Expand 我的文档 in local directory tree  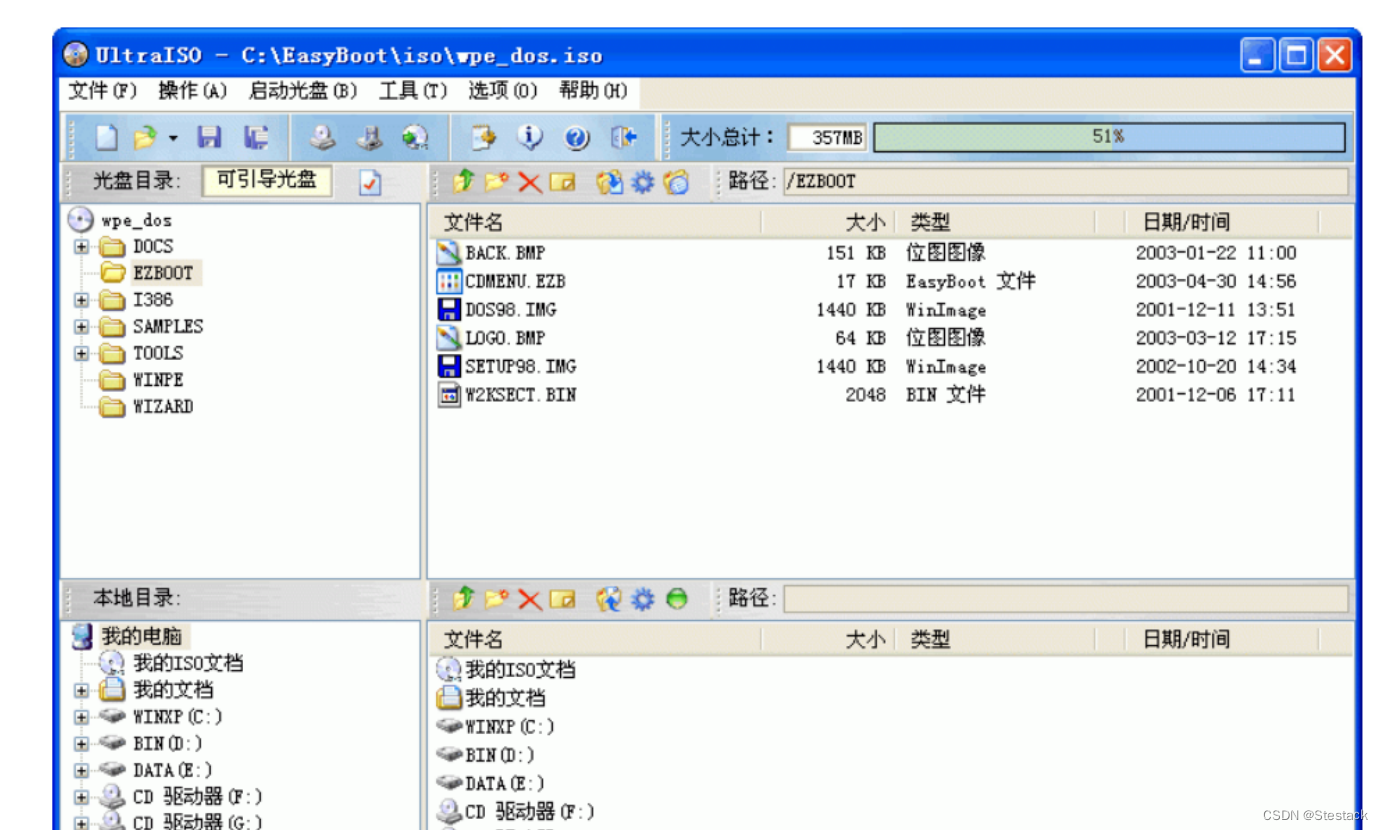tap(82, 690)
